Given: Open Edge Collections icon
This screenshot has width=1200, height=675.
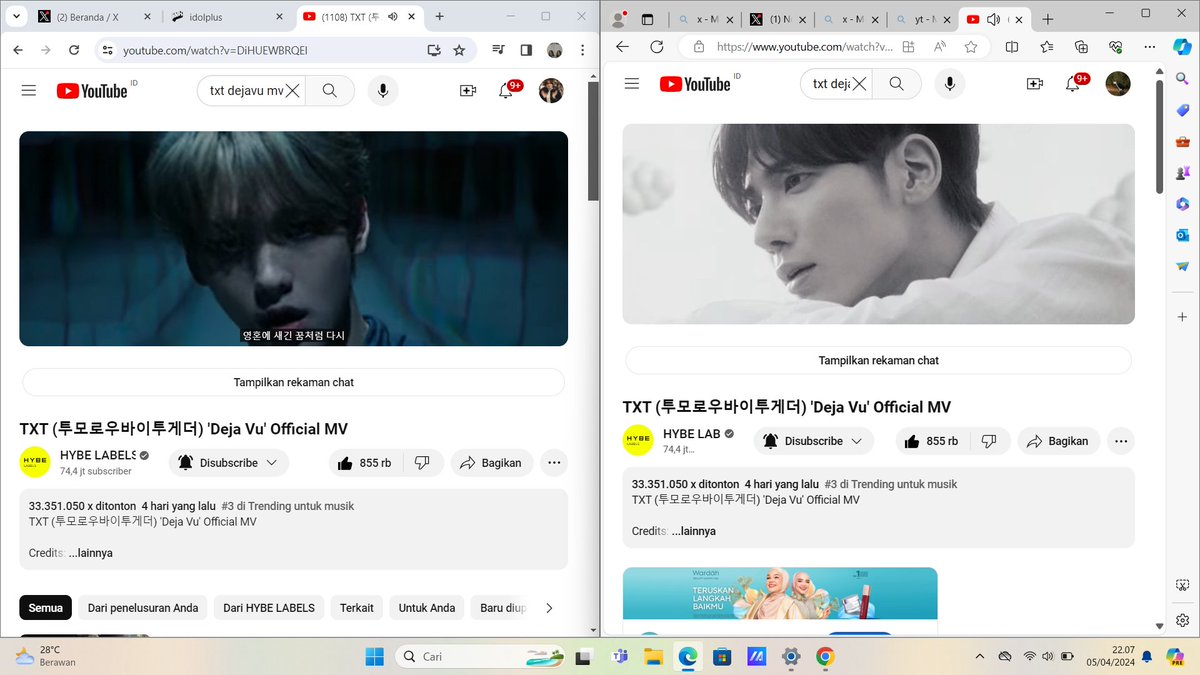Looking at the screenshot, I should (1081, 47).
